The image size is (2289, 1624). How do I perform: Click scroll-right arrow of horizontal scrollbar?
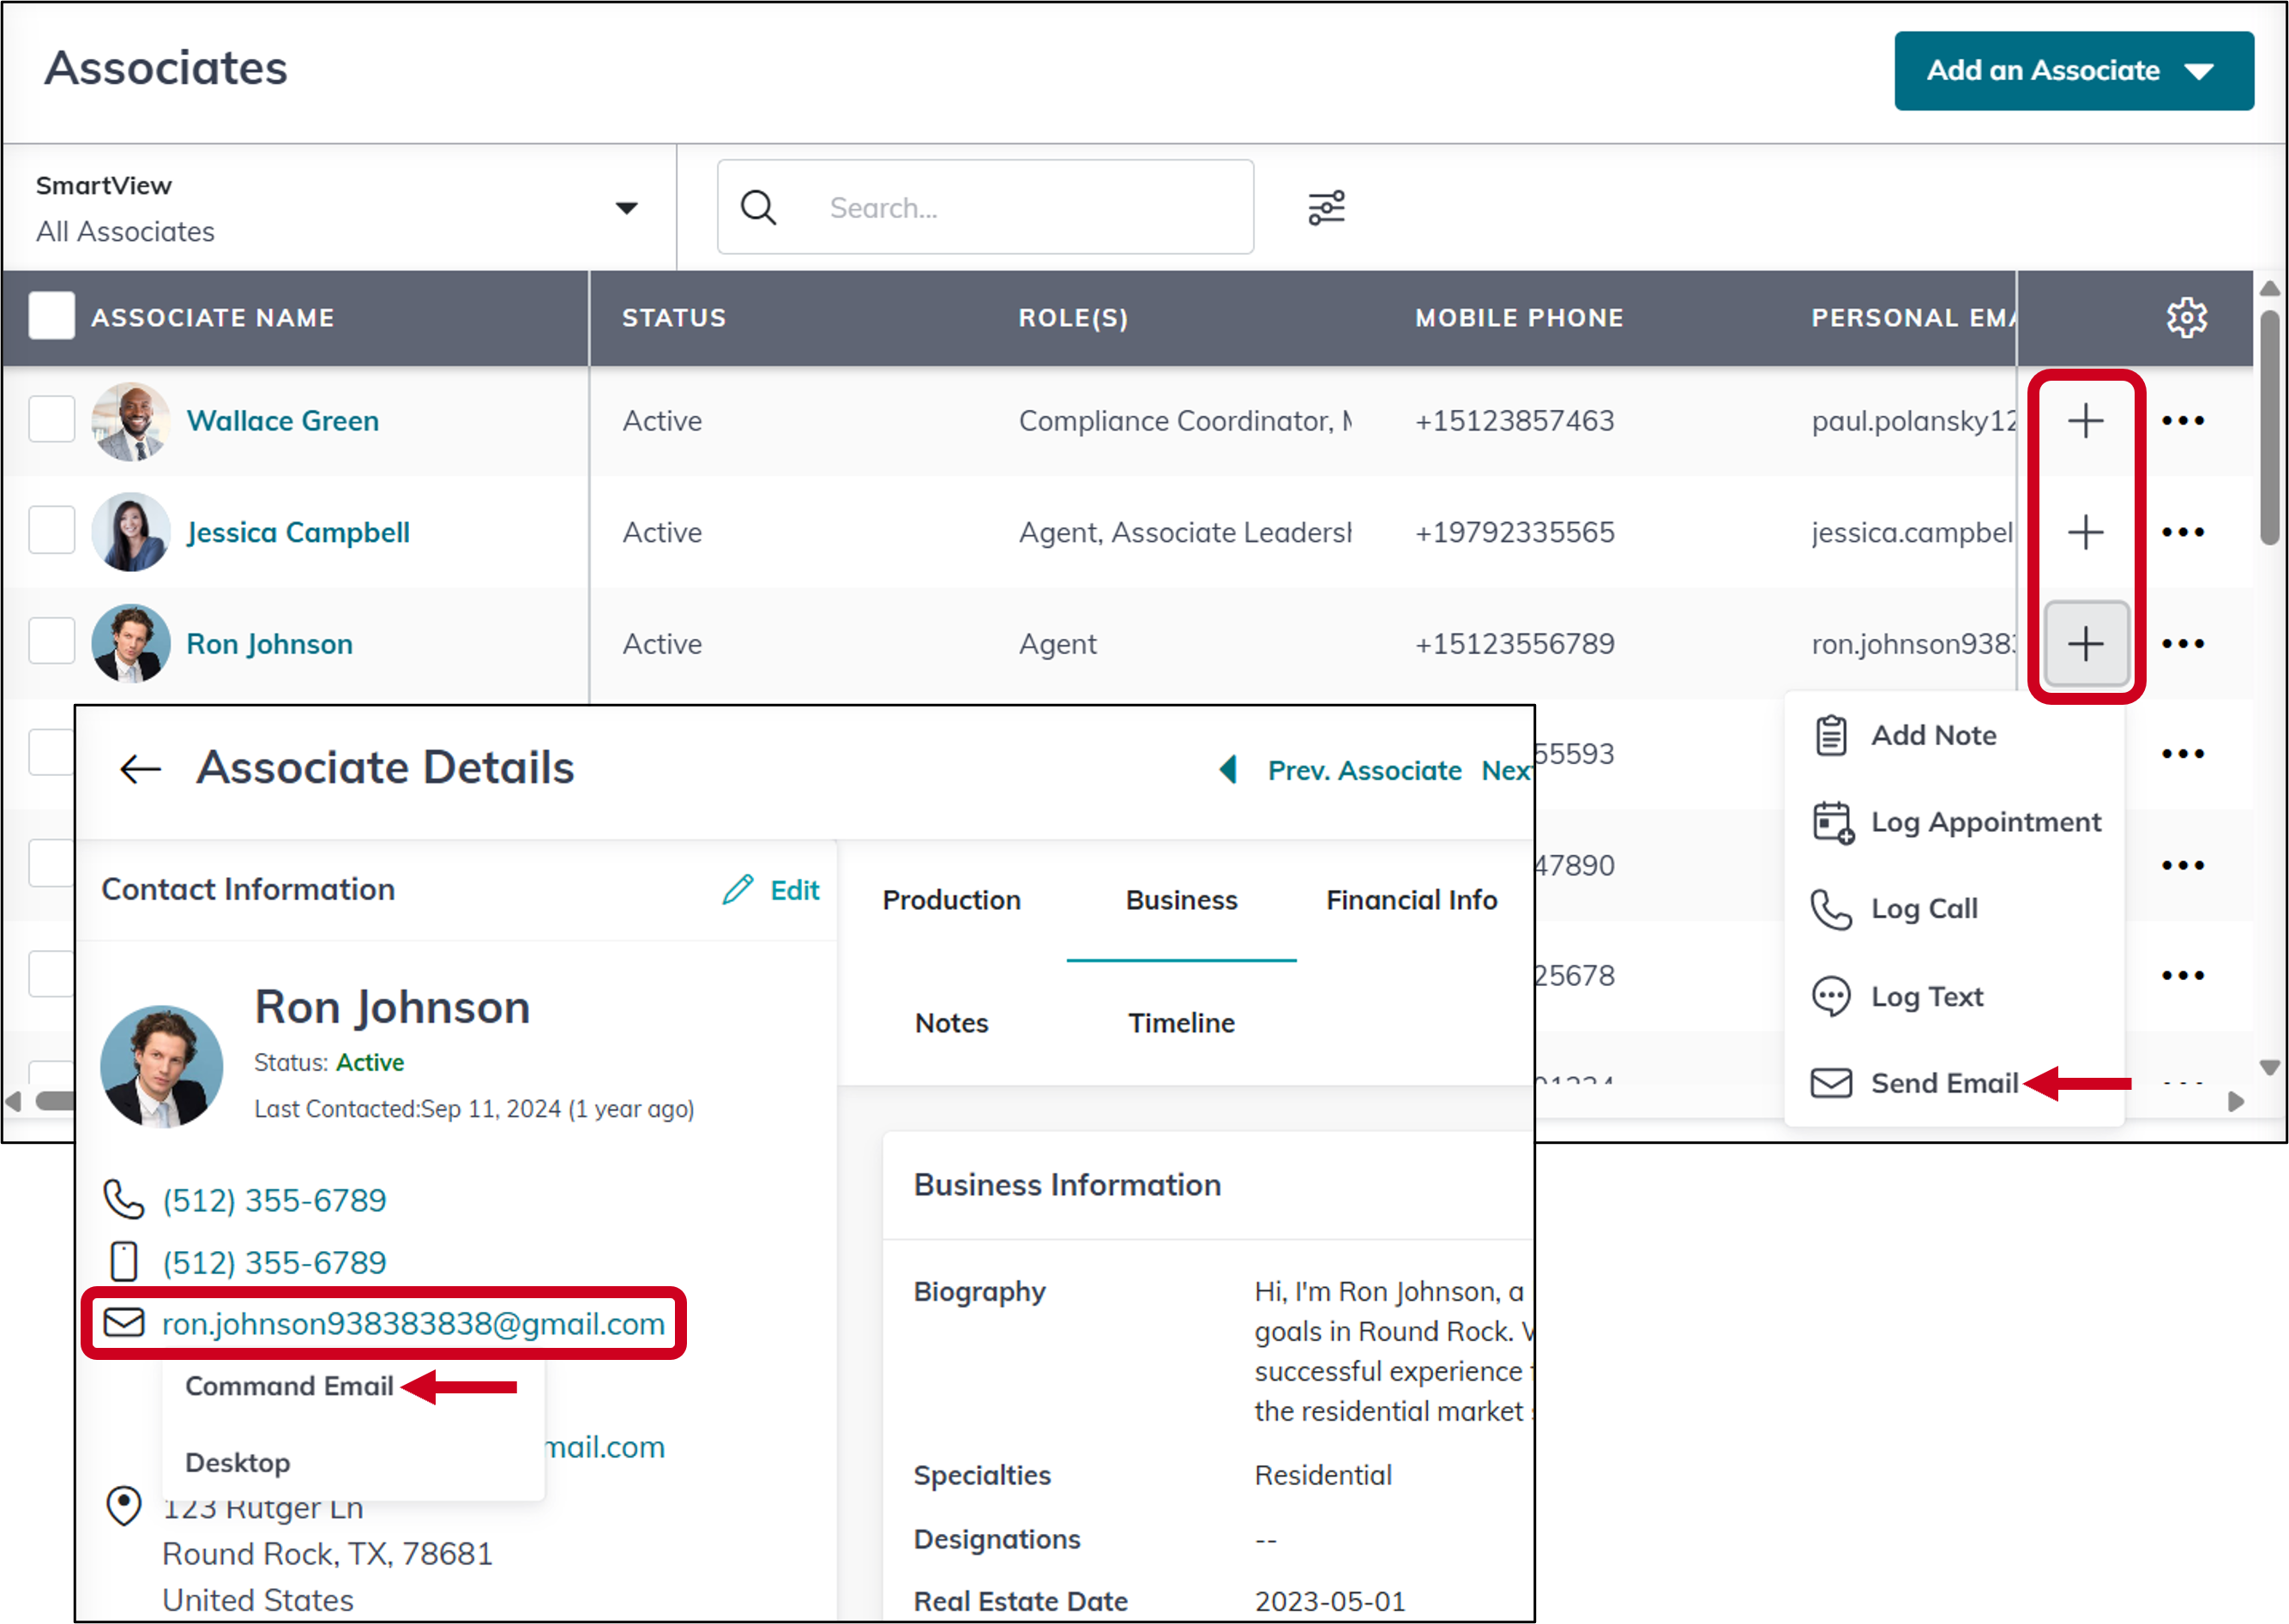point(2236,1101)
